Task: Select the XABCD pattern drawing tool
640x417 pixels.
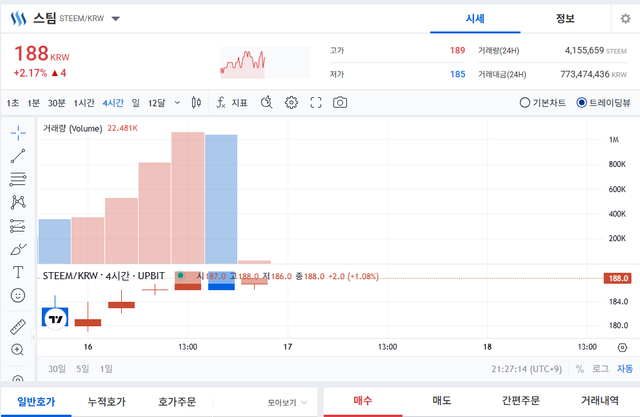Action: 18,202
